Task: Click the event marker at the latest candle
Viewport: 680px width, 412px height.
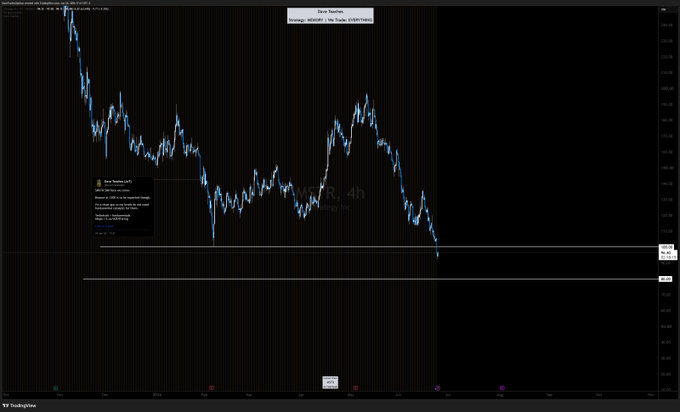Action: [438, 388]
